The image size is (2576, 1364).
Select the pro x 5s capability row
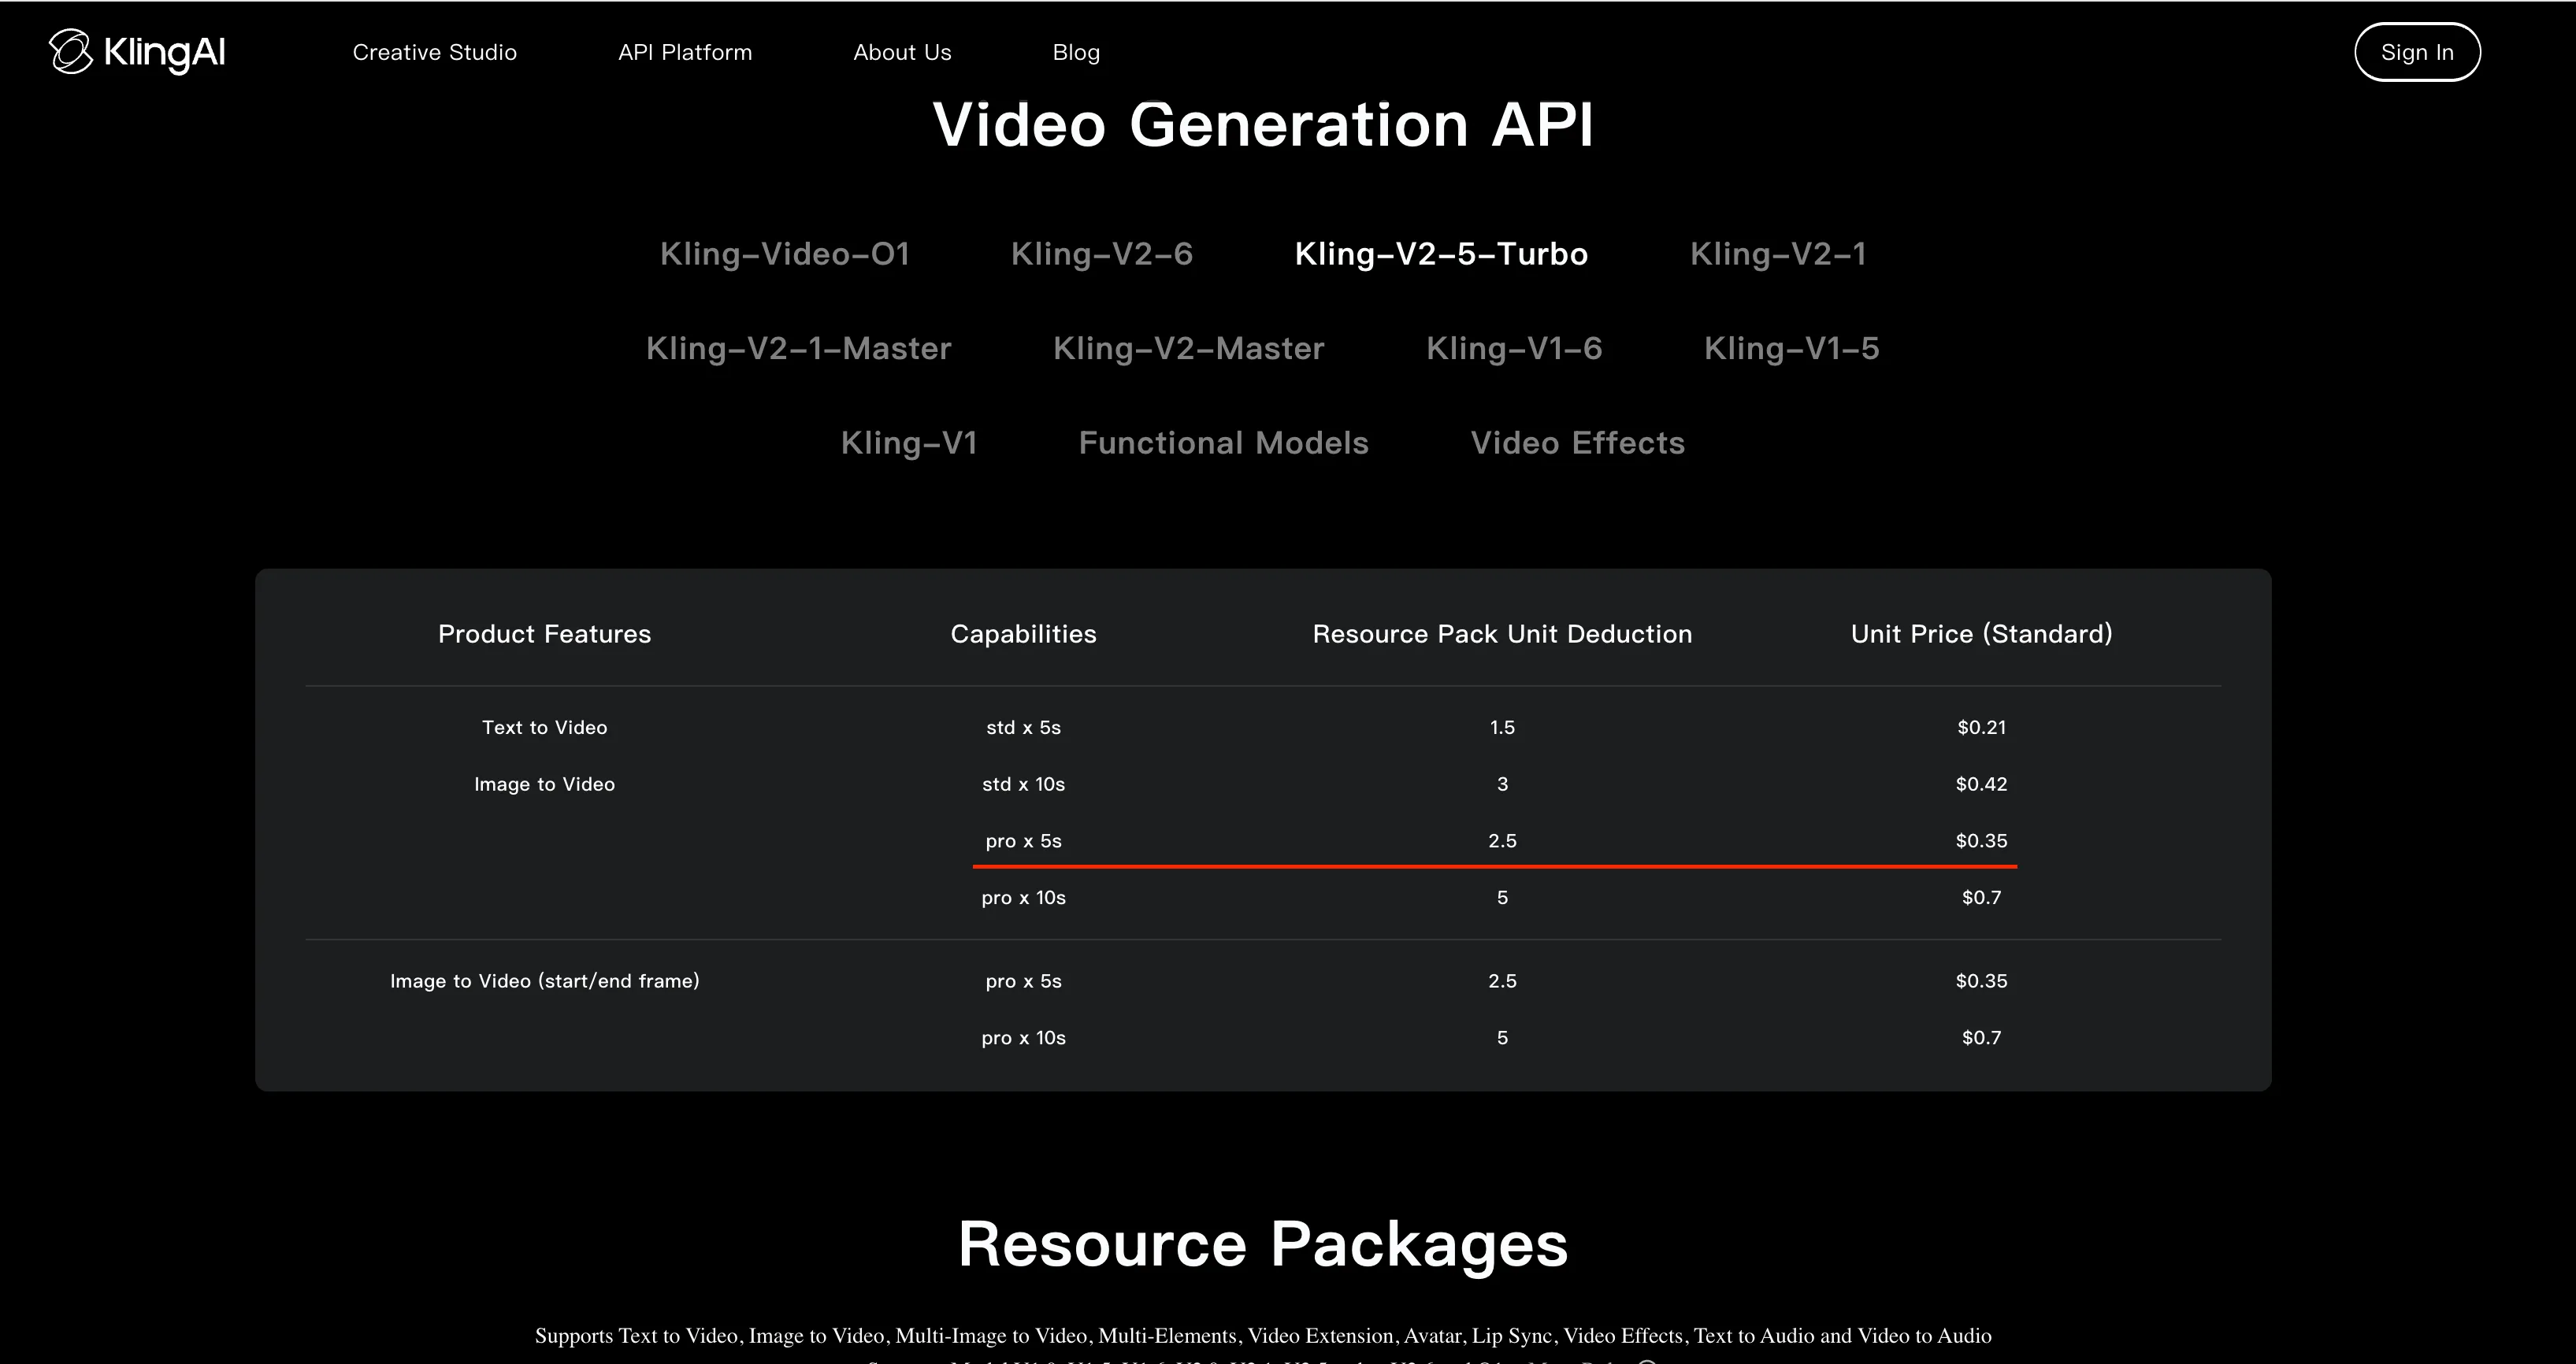tap(1023, 841)
